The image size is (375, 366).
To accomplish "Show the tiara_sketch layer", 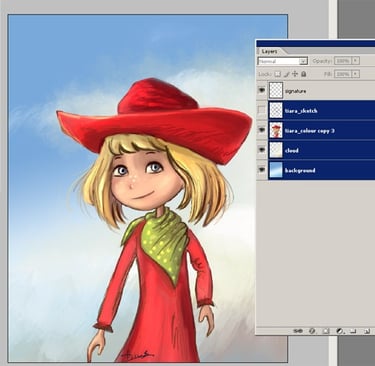I will tap(262, 110).
